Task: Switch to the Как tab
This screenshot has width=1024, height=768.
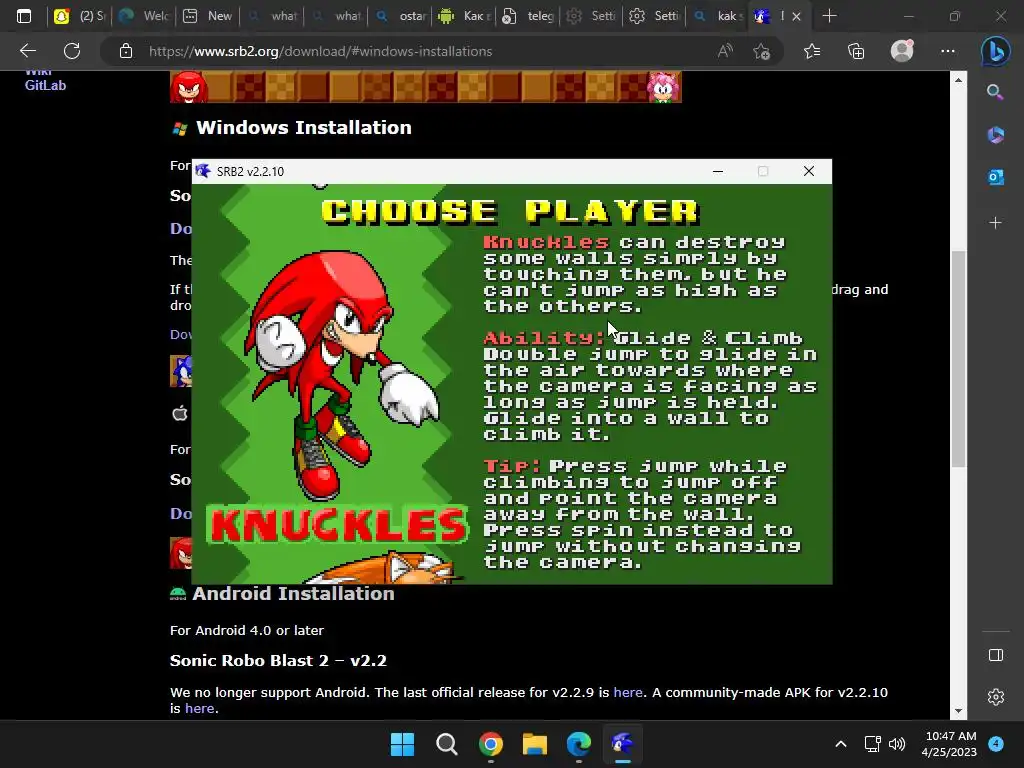Action: click(464, 16)
